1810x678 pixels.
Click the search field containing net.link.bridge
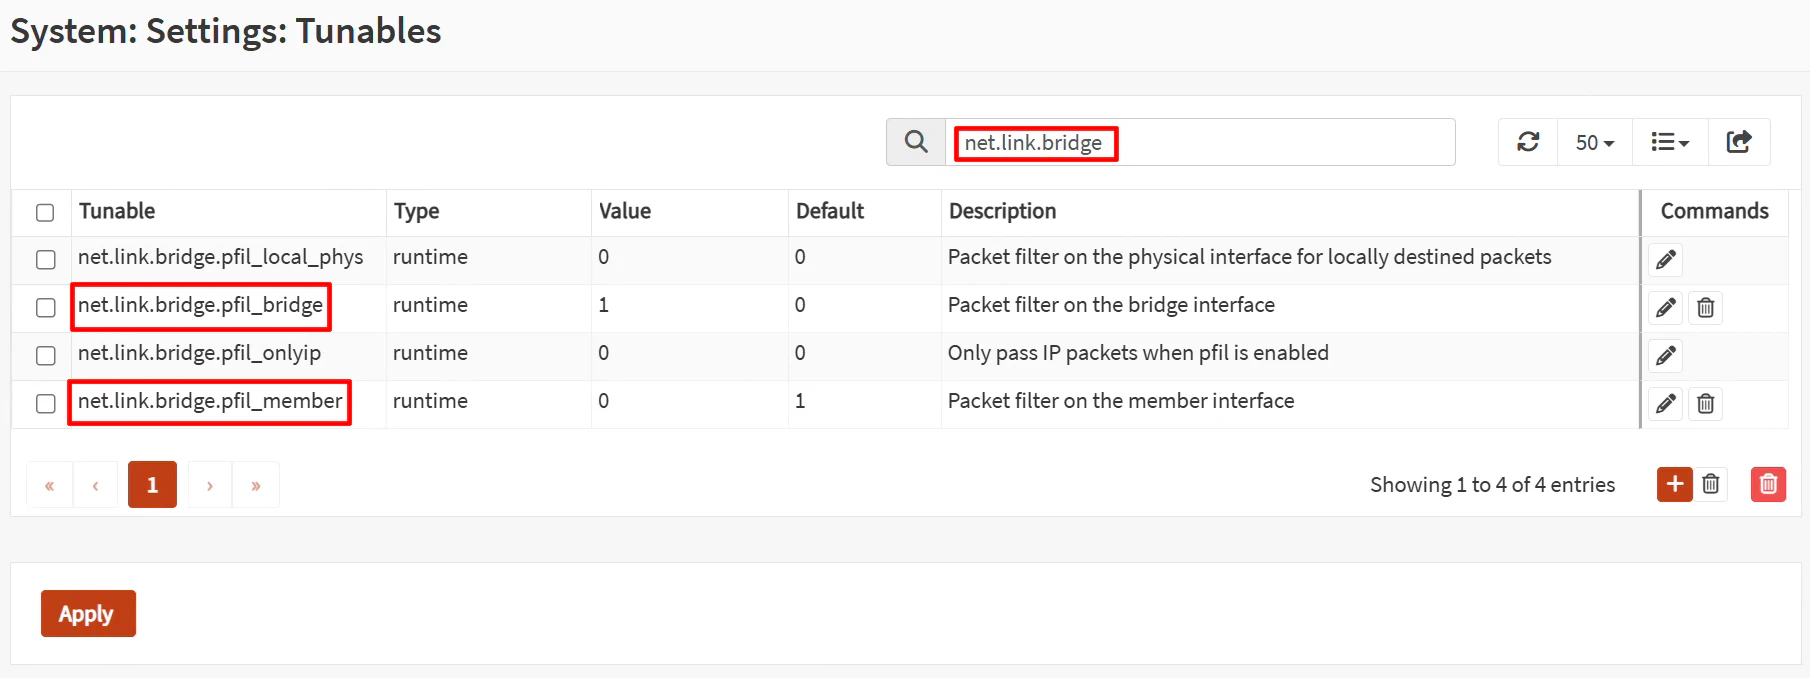tap(1200, 142)
